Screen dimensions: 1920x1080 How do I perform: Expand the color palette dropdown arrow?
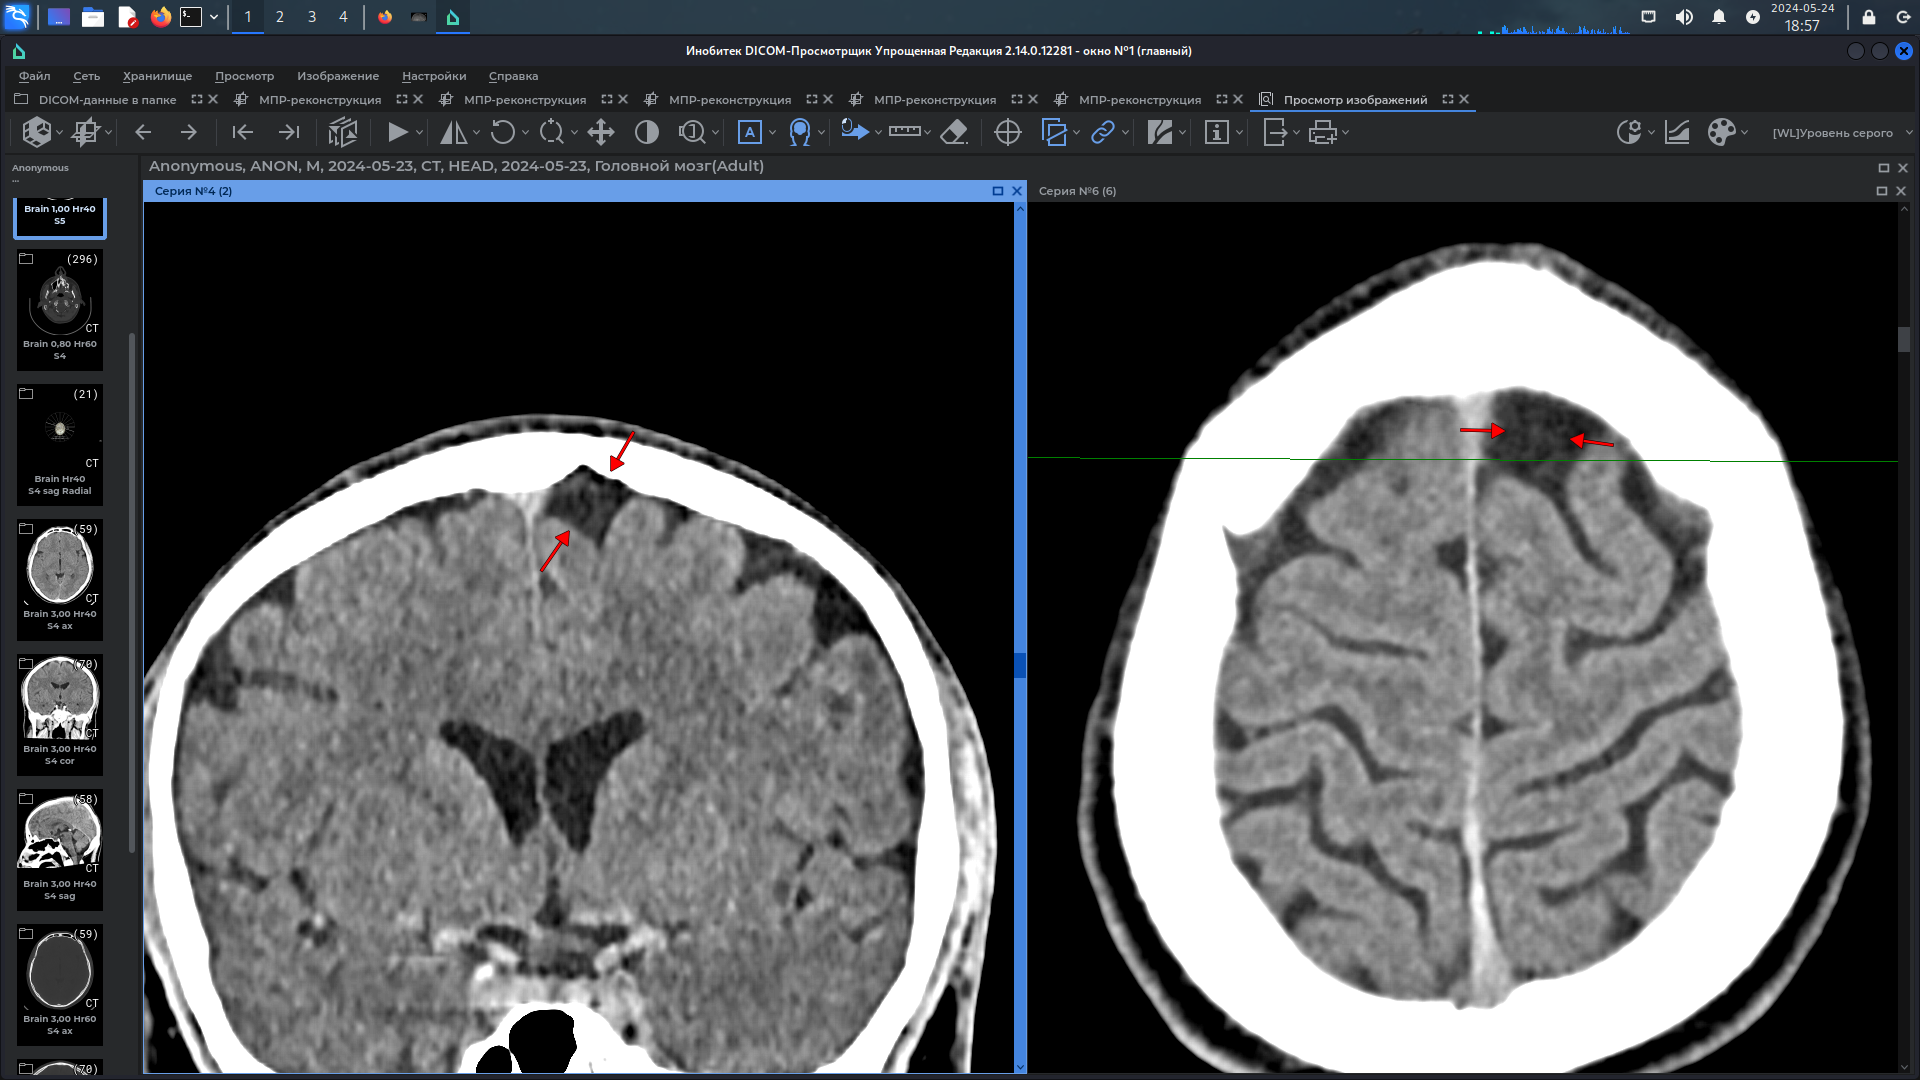pyautogui.click(x=1744, y=133)
